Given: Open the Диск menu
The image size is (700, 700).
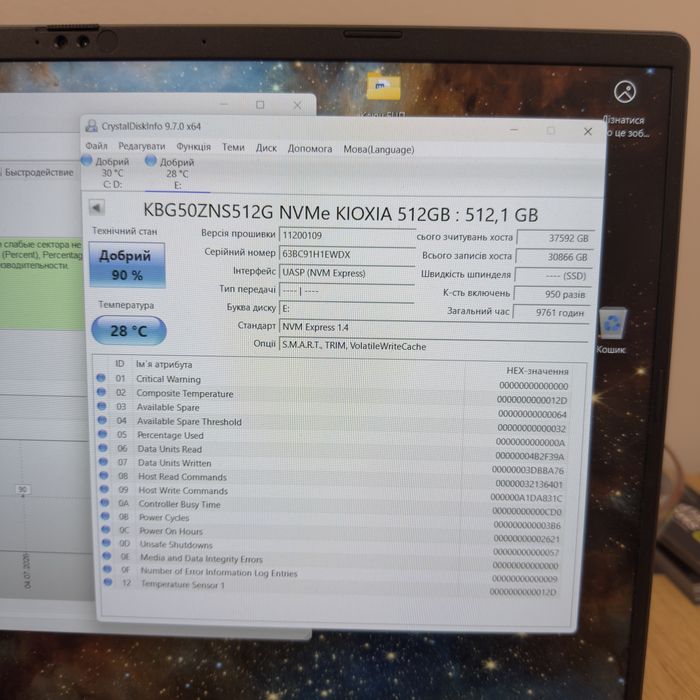Looking at the screenshot, I should pos(266,148).
